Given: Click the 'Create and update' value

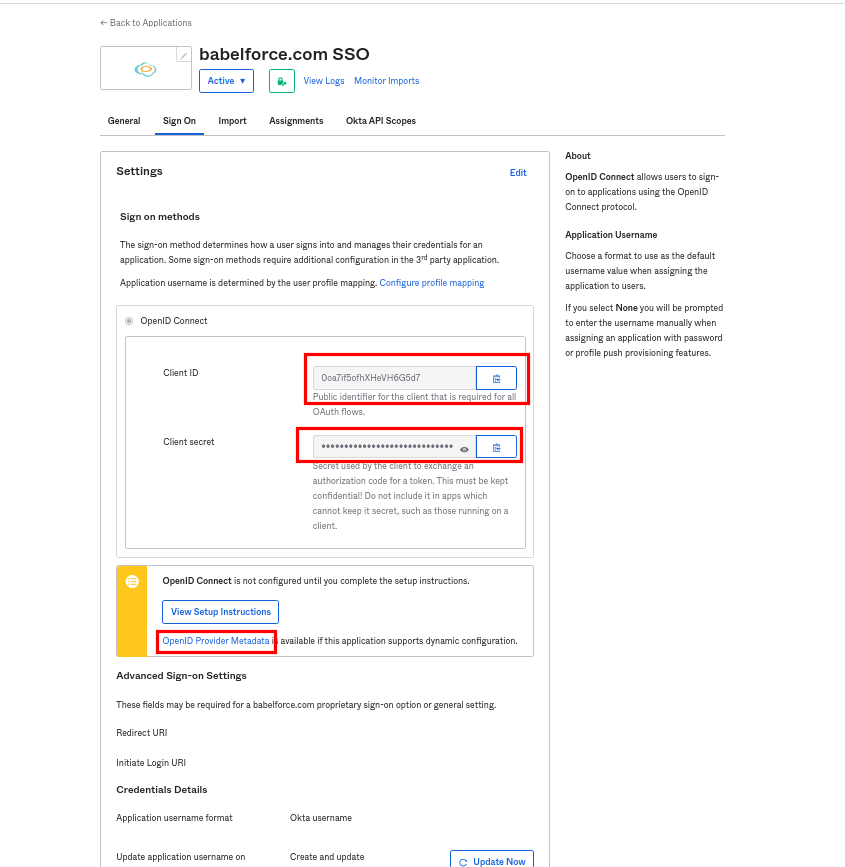Looking at the screenshot, I should coord(327,856).
